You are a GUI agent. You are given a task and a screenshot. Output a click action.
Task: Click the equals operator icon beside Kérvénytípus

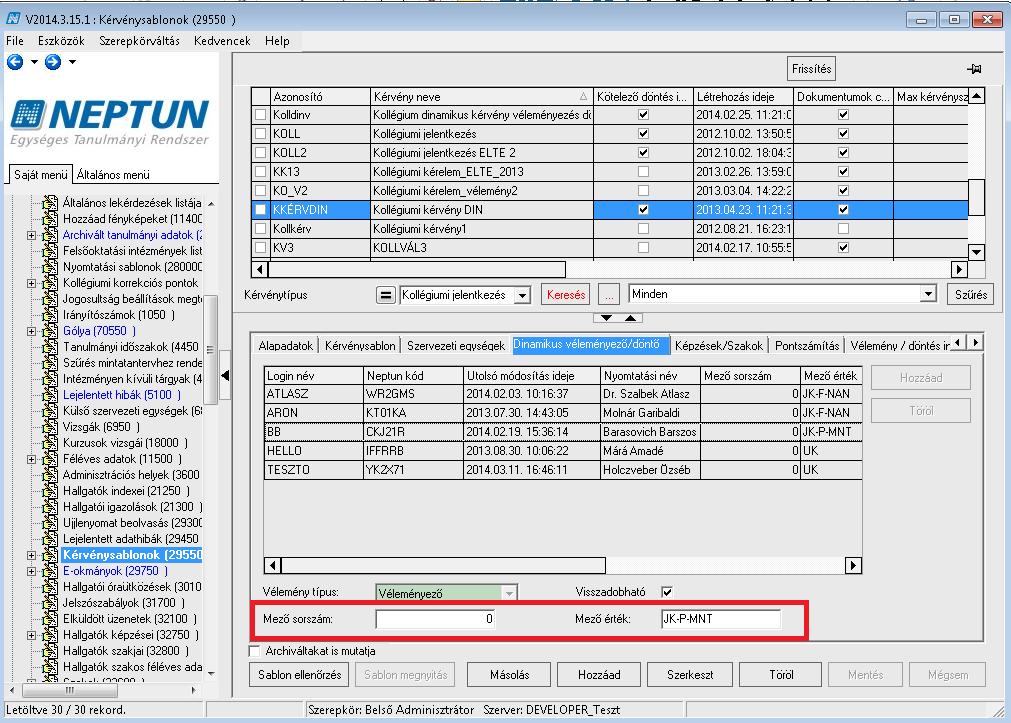pos(385,295)
